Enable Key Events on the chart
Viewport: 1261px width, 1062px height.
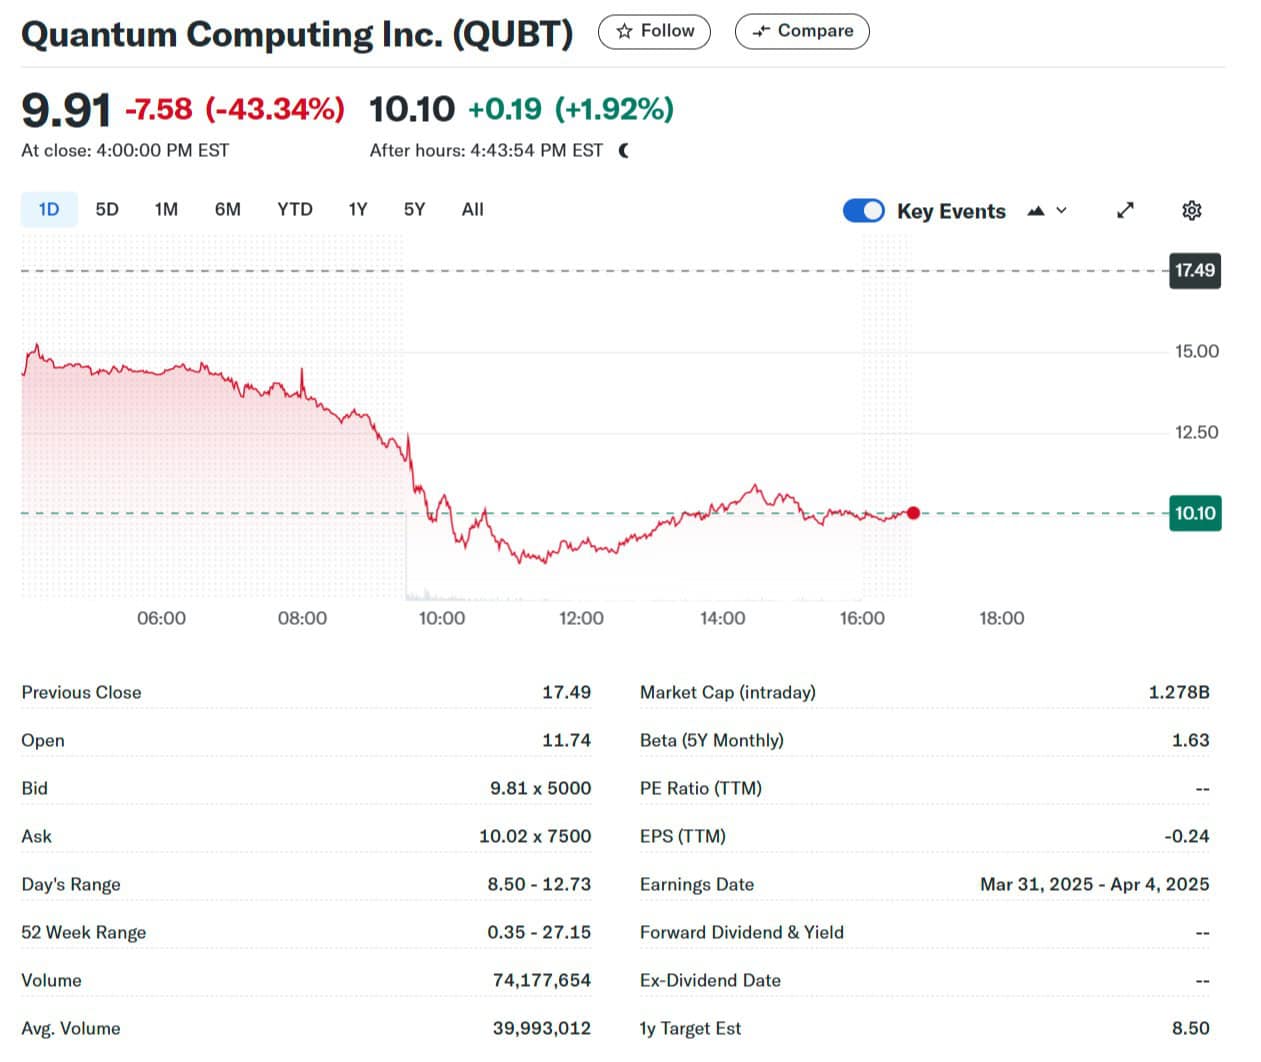pyautogui.click(x=864, y=210)
